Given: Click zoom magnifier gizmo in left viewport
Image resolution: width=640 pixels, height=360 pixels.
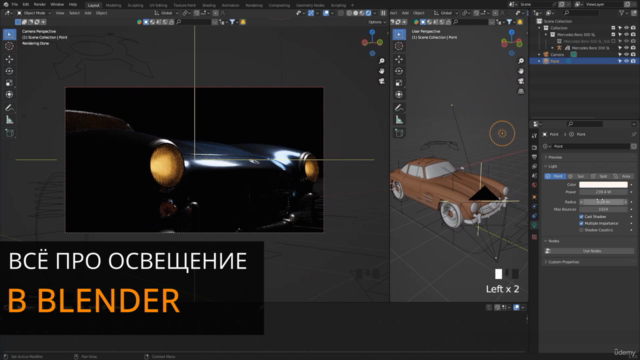Looking at the screenshot, I should (382, 61).
